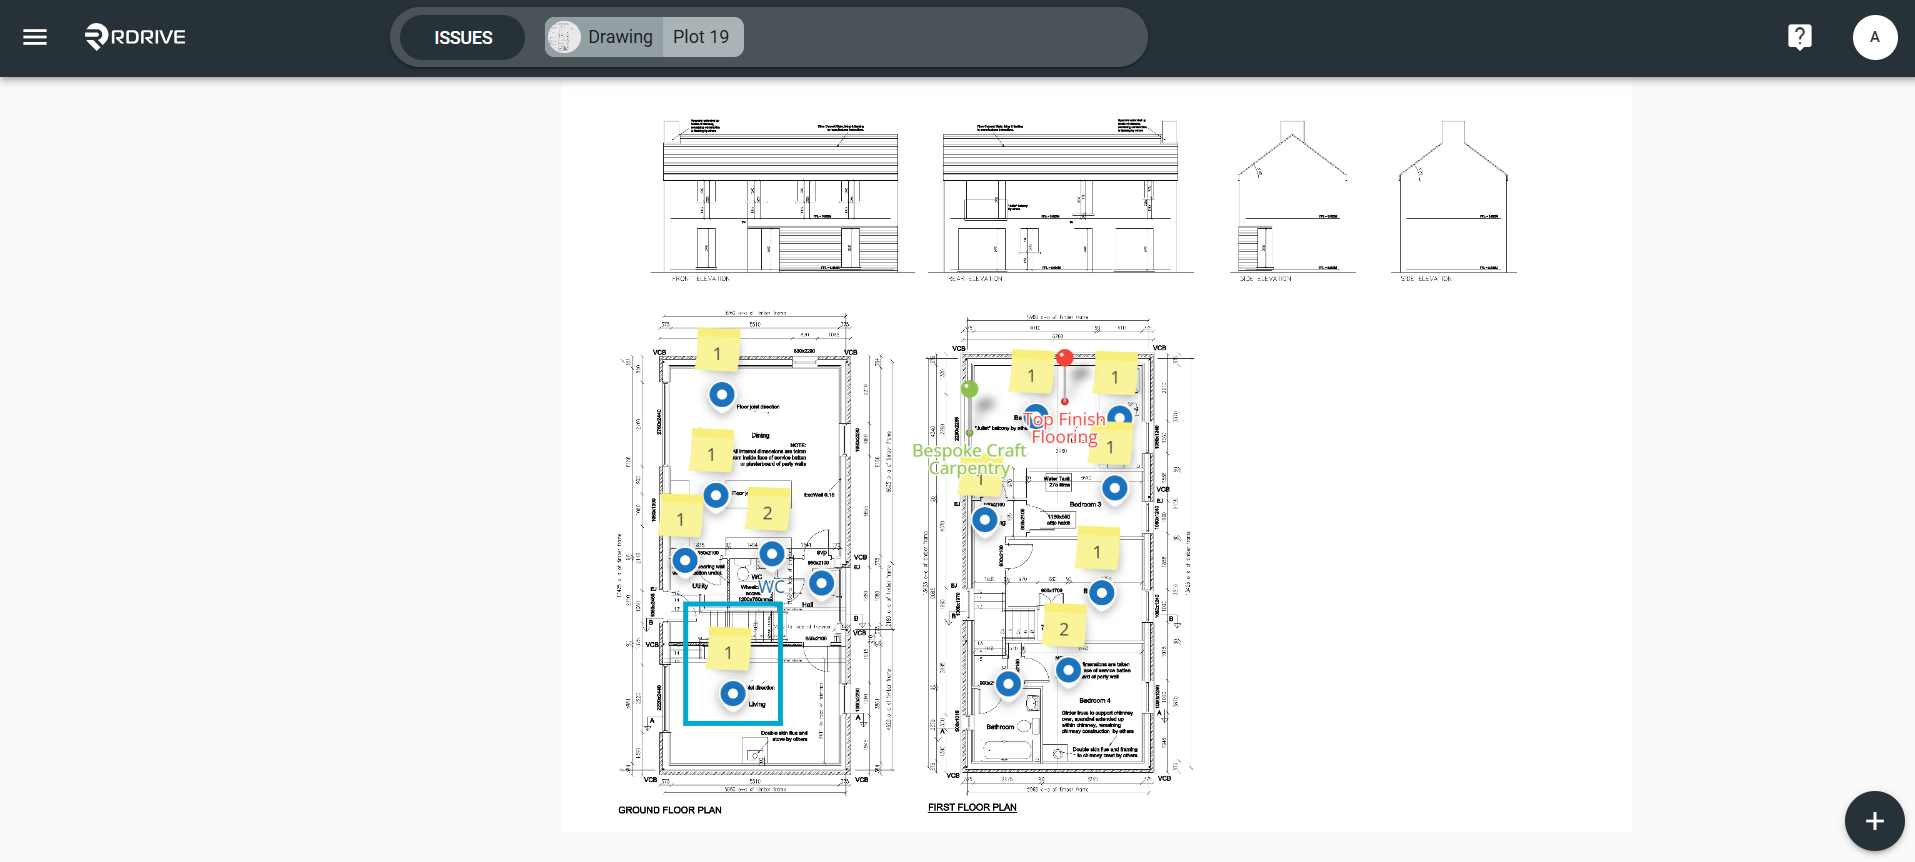The height and width of the screenshot is (862, 1915).
Task: Click the GROUND FLOOR PLAN title text
Action: [670, 810]
